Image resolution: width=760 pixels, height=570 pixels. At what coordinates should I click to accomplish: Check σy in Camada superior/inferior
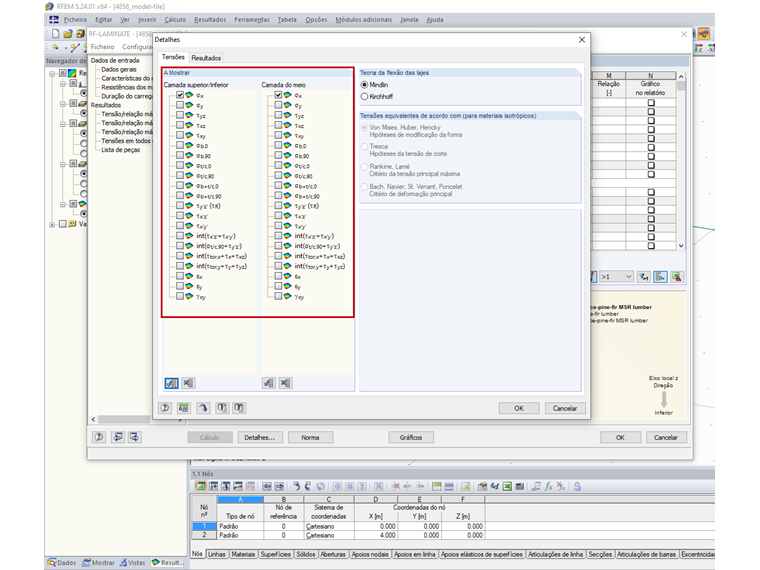point(180,105)
